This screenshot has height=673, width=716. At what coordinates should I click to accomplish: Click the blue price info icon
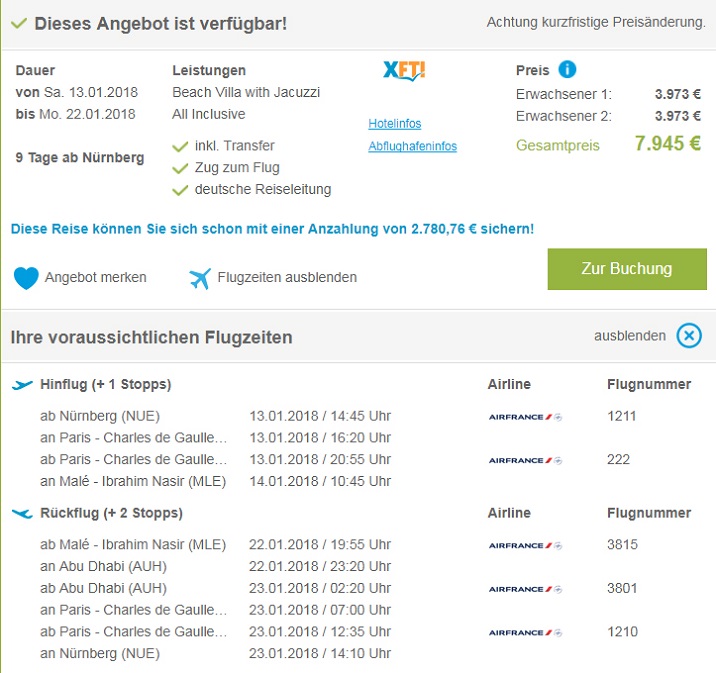click(x=567, y=70)
